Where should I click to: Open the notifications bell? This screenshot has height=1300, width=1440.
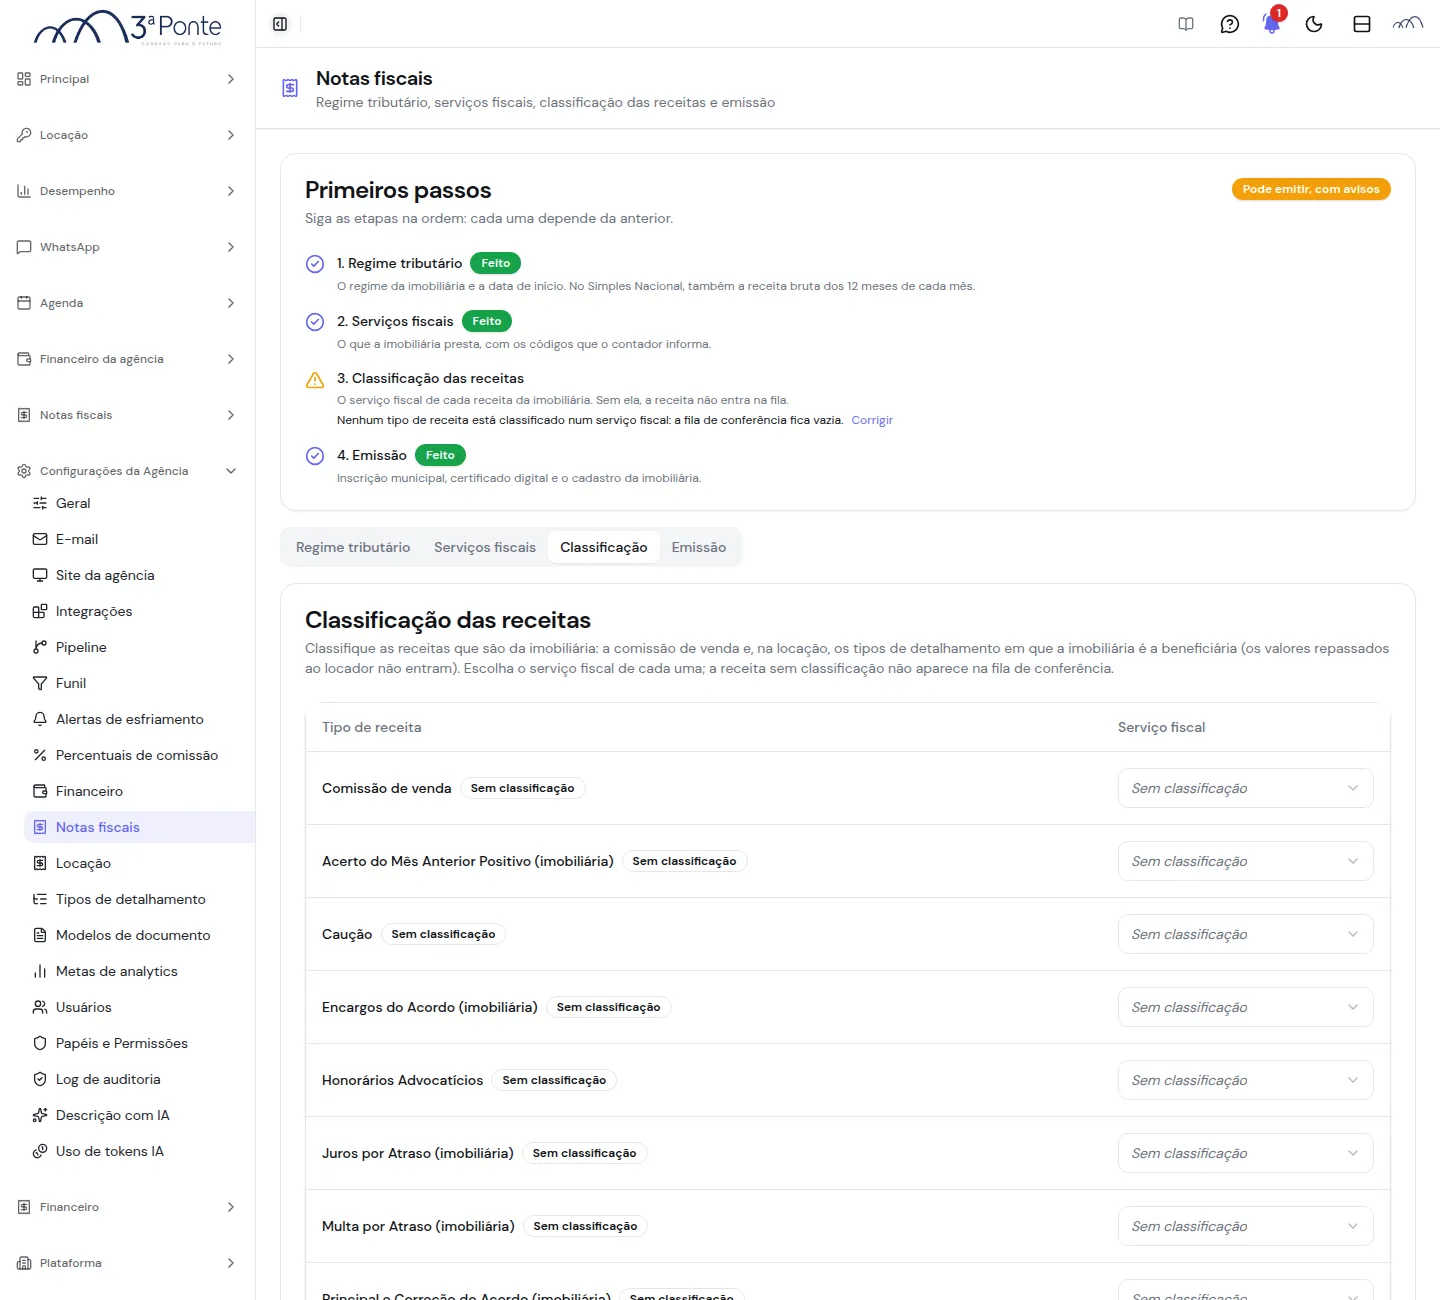[x=1272, y=24]
